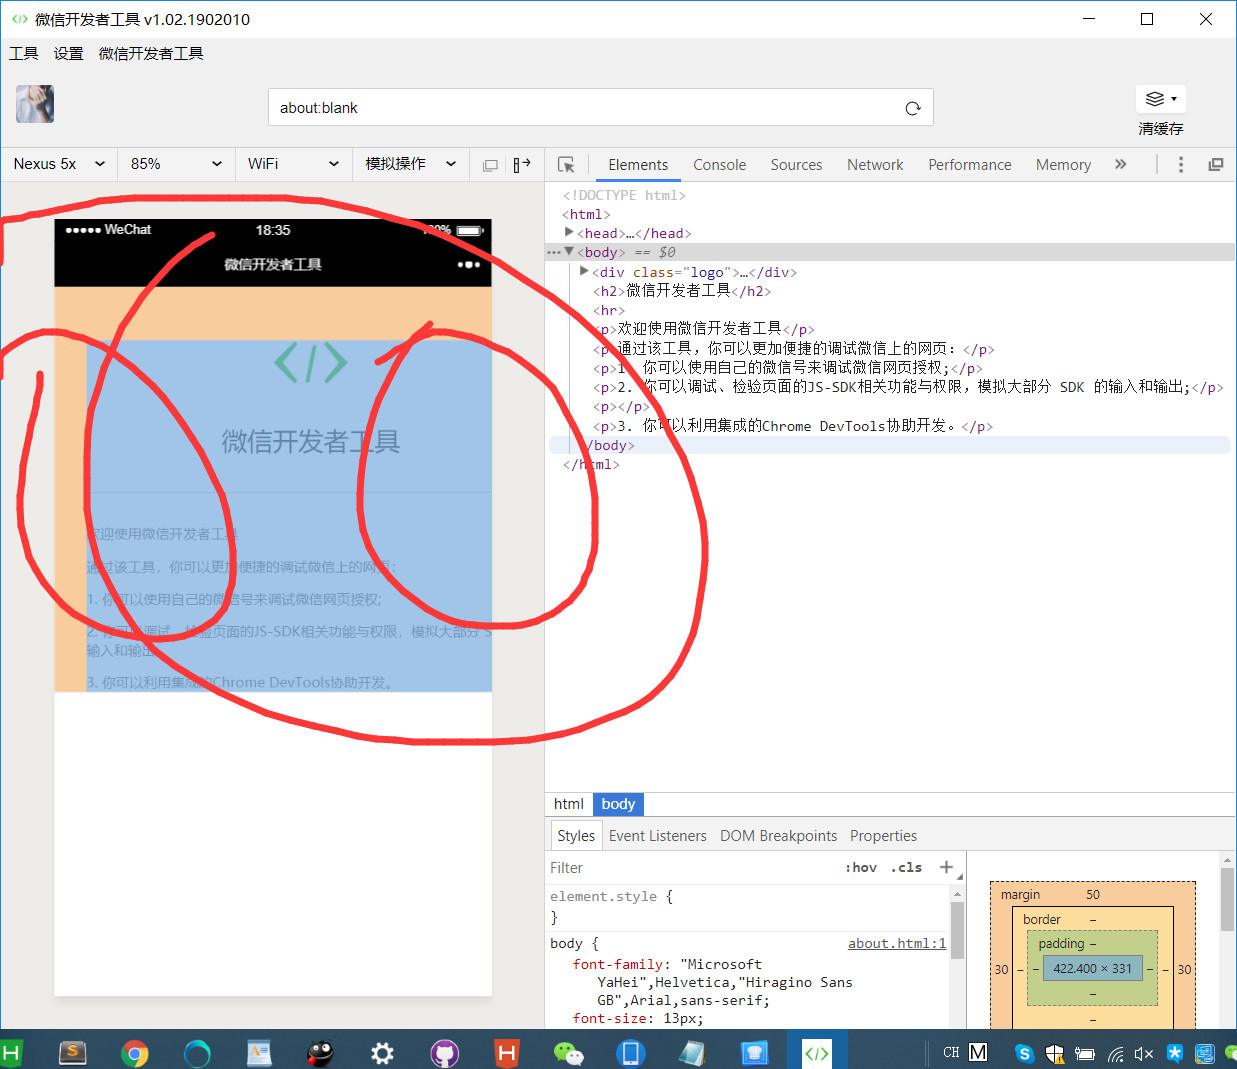Click the user avatar picture
The height and width of the screenshot is (1069, 1237).
pyautogui.click(x=35, y=104)
